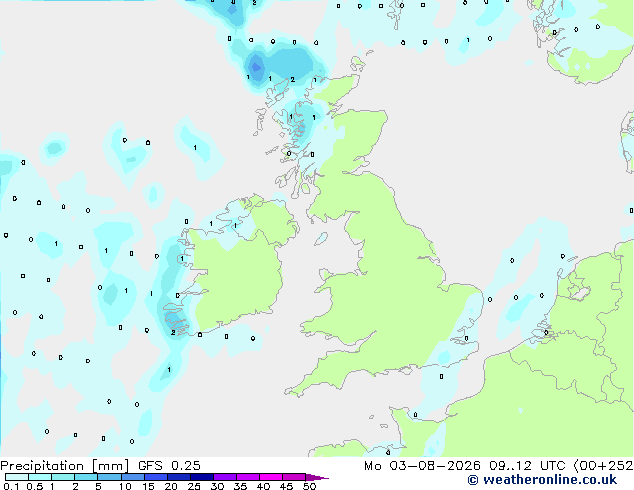Select the 45–50 mm legend swatch

pyautogui.click(x=294, y=477)
